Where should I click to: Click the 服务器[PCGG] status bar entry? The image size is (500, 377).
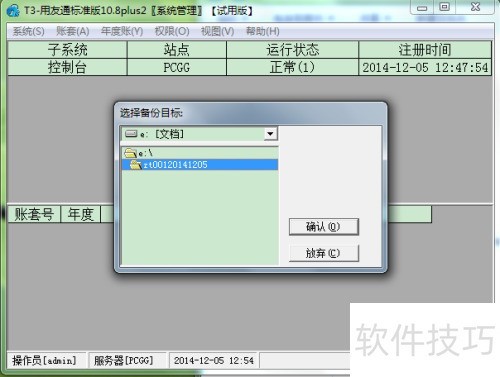[127, 360]
